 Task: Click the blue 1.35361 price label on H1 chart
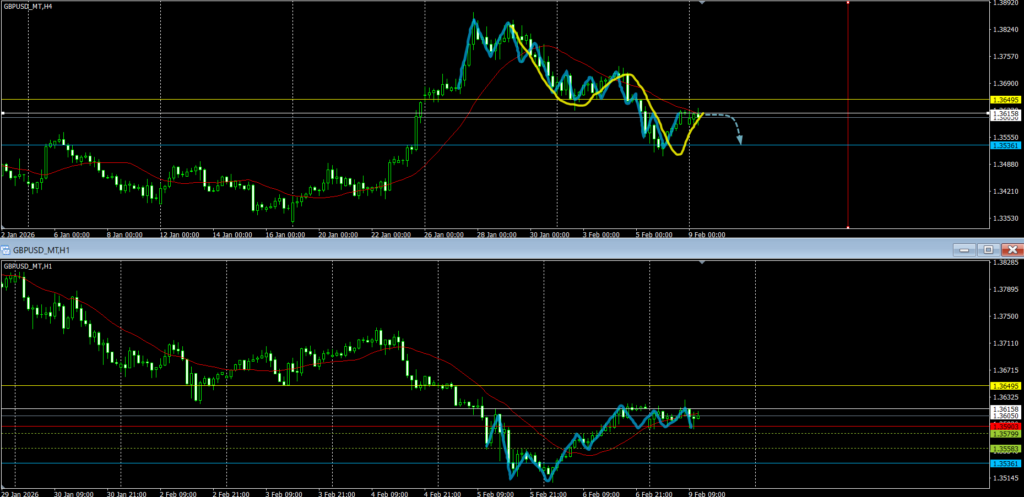[x=1004, y=464]
